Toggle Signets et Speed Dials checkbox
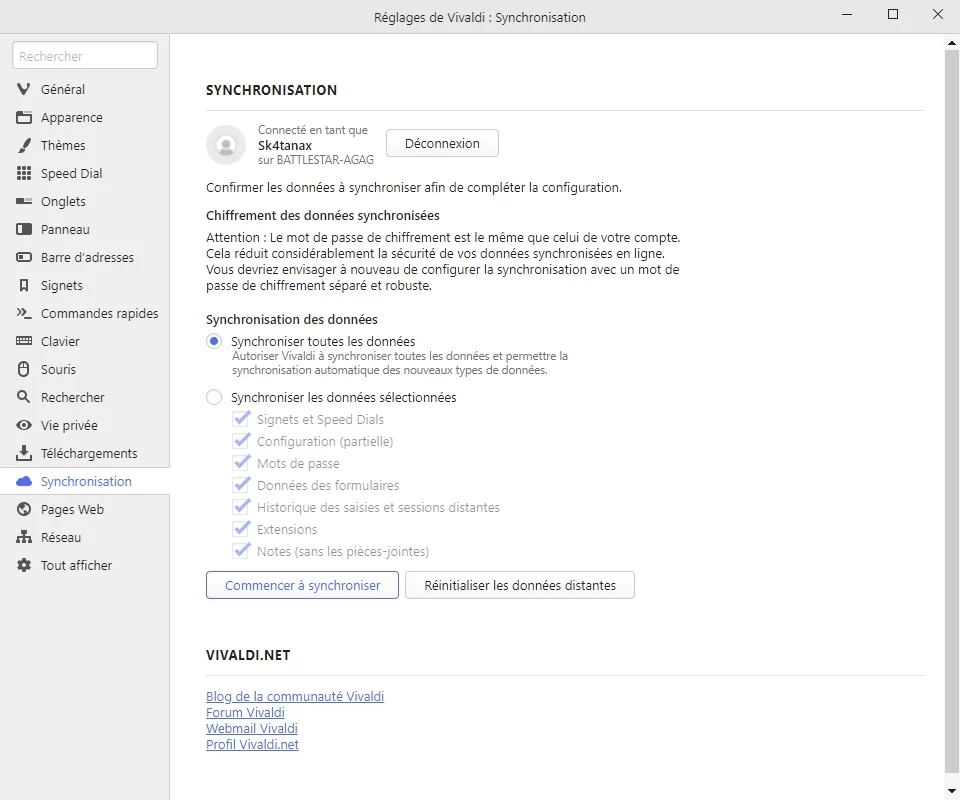 pos(241,419)
